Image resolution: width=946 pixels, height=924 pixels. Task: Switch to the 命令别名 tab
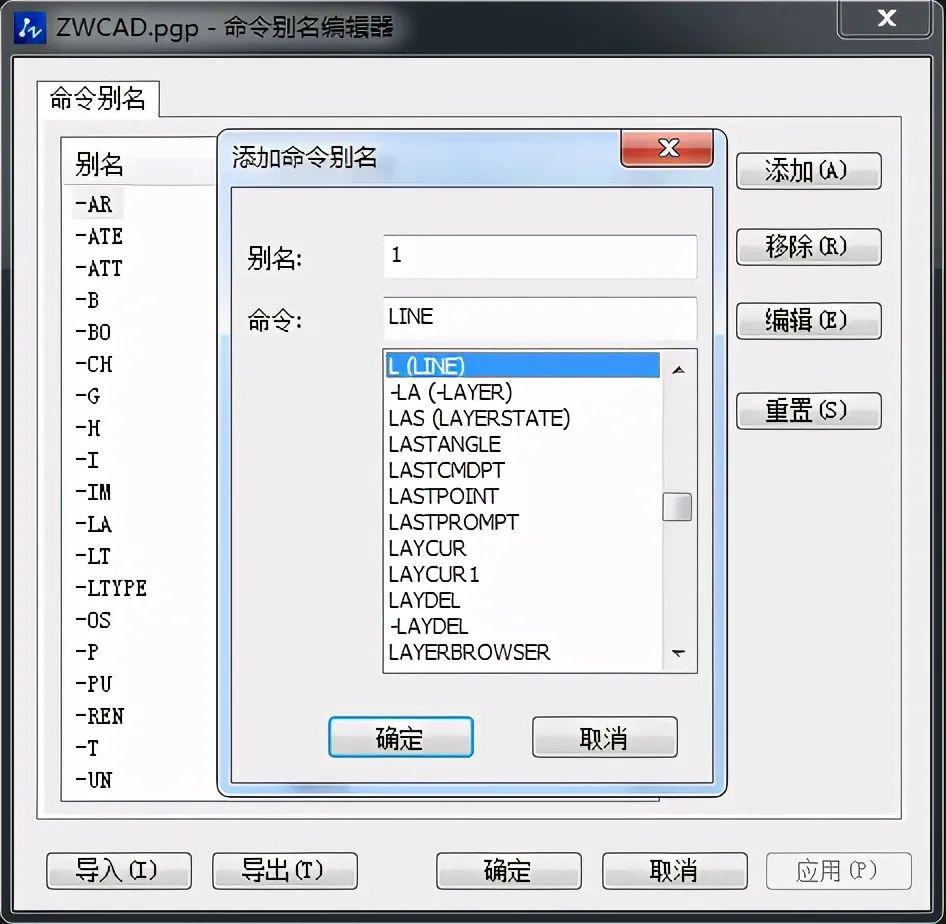coord(97,98)
